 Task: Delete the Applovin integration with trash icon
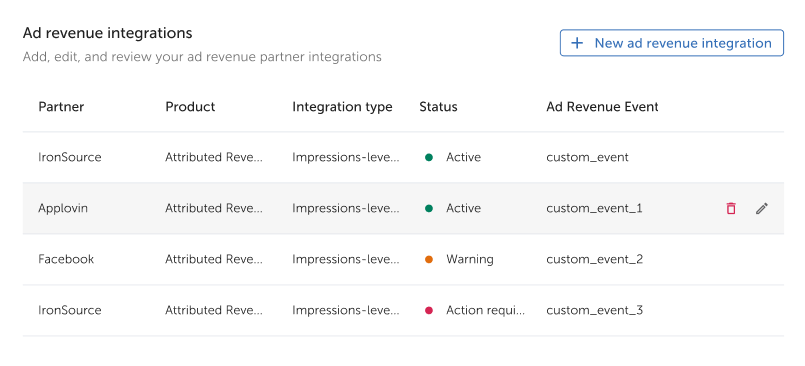731,208
